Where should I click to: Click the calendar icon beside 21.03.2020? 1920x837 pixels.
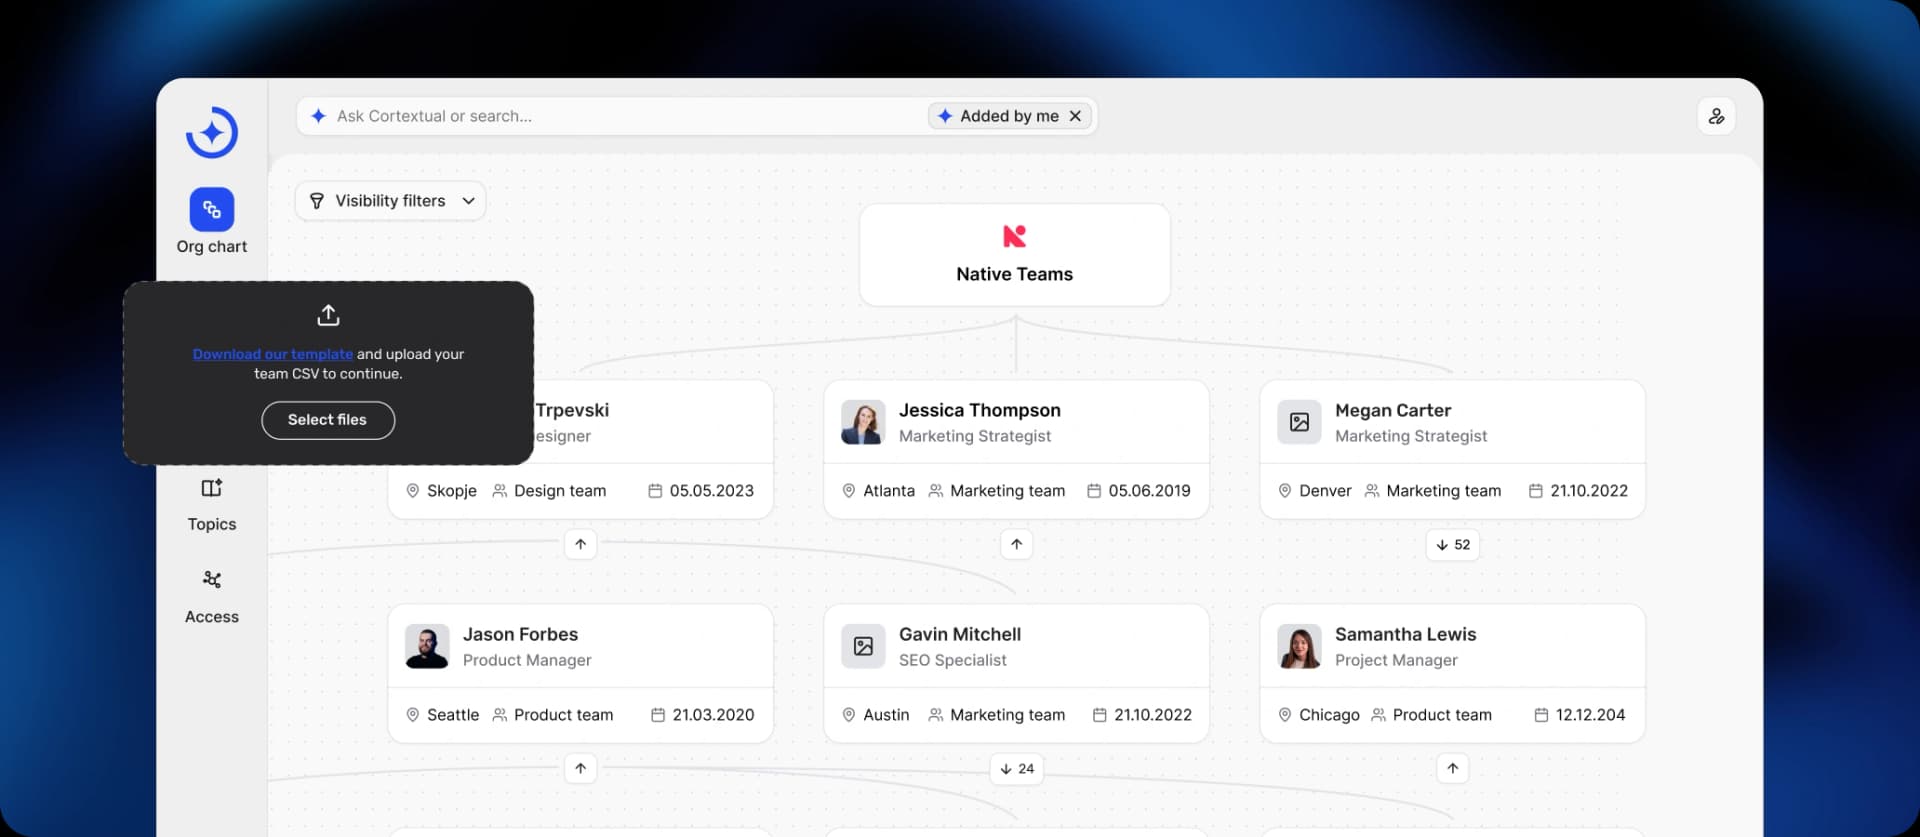(x=658, y=715)
